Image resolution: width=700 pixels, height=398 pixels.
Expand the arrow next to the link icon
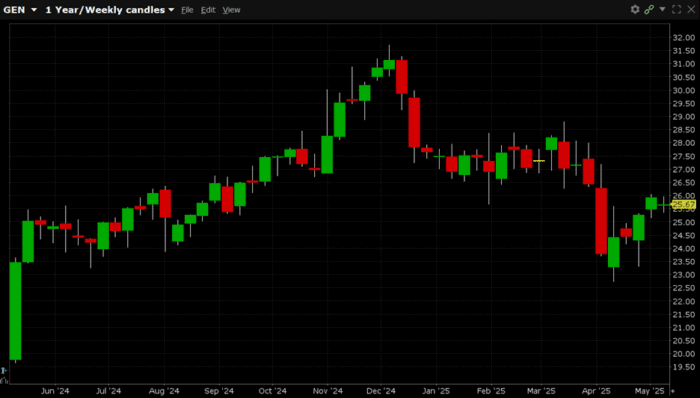(x=662, y=9)
